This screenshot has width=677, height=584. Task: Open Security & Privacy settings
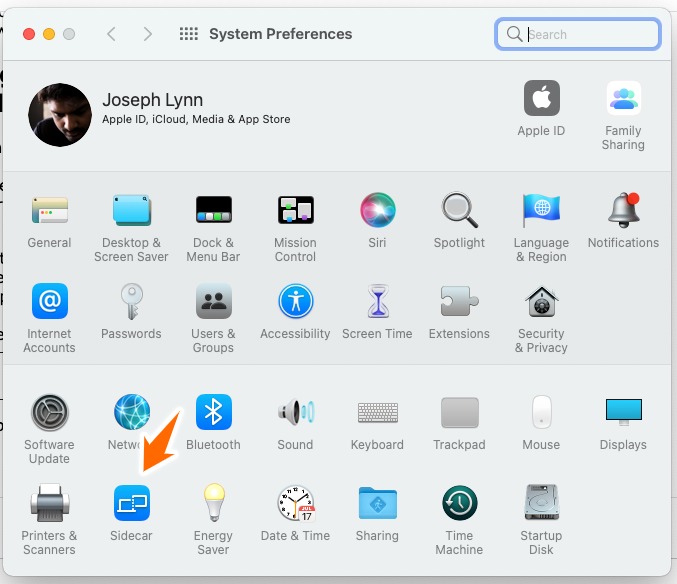[541, 301]
